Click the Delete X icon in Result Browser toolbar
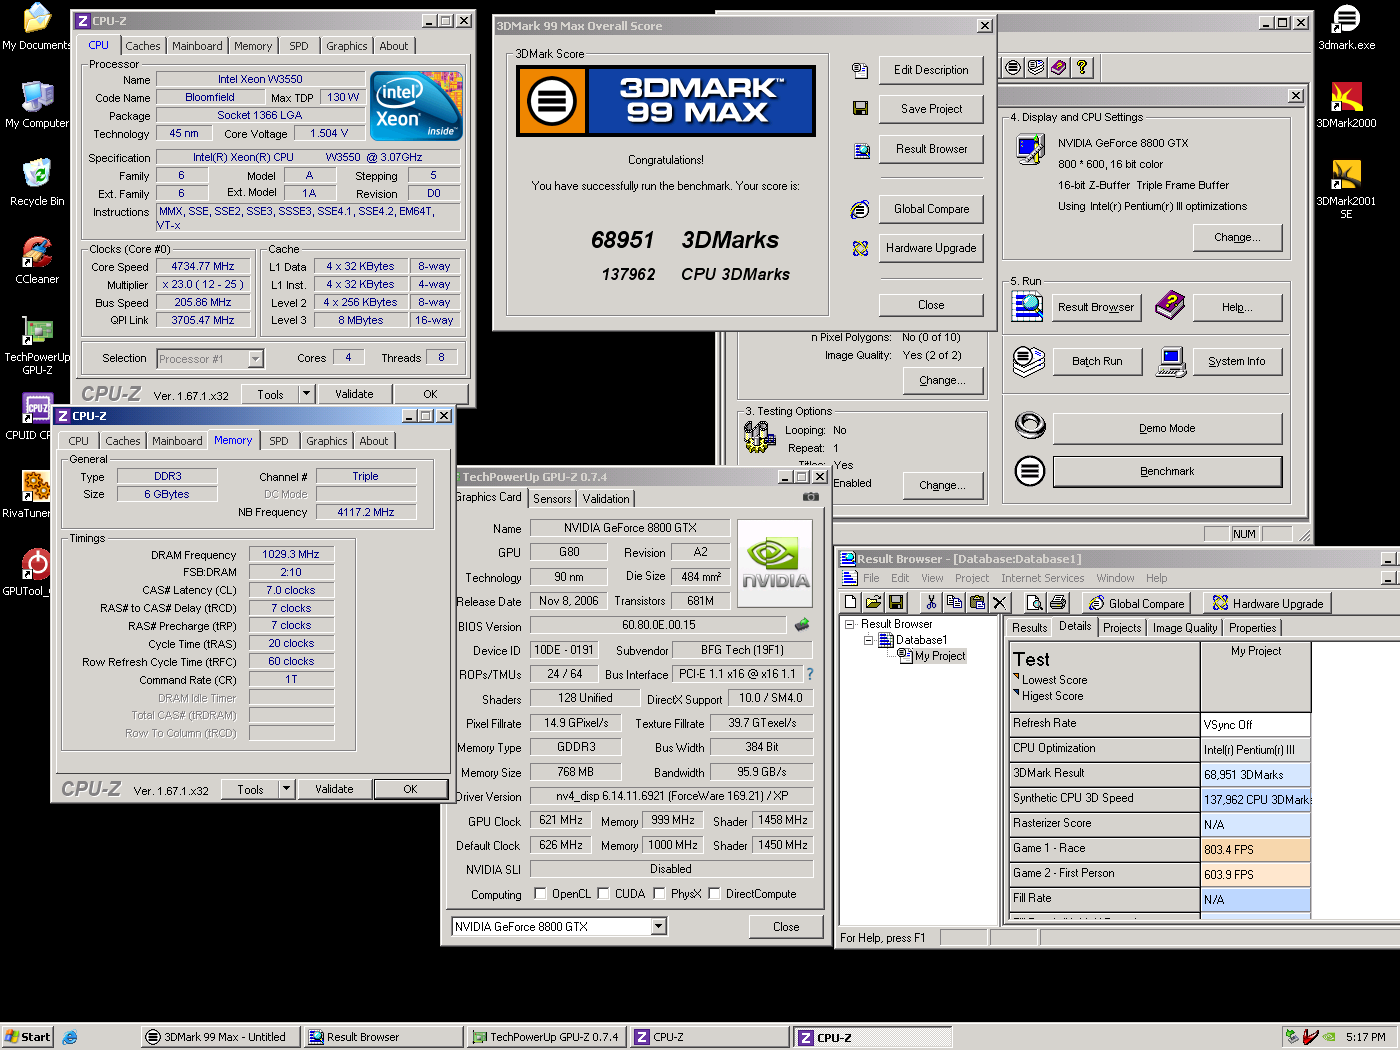1400x1050 pixels. 1000,603
